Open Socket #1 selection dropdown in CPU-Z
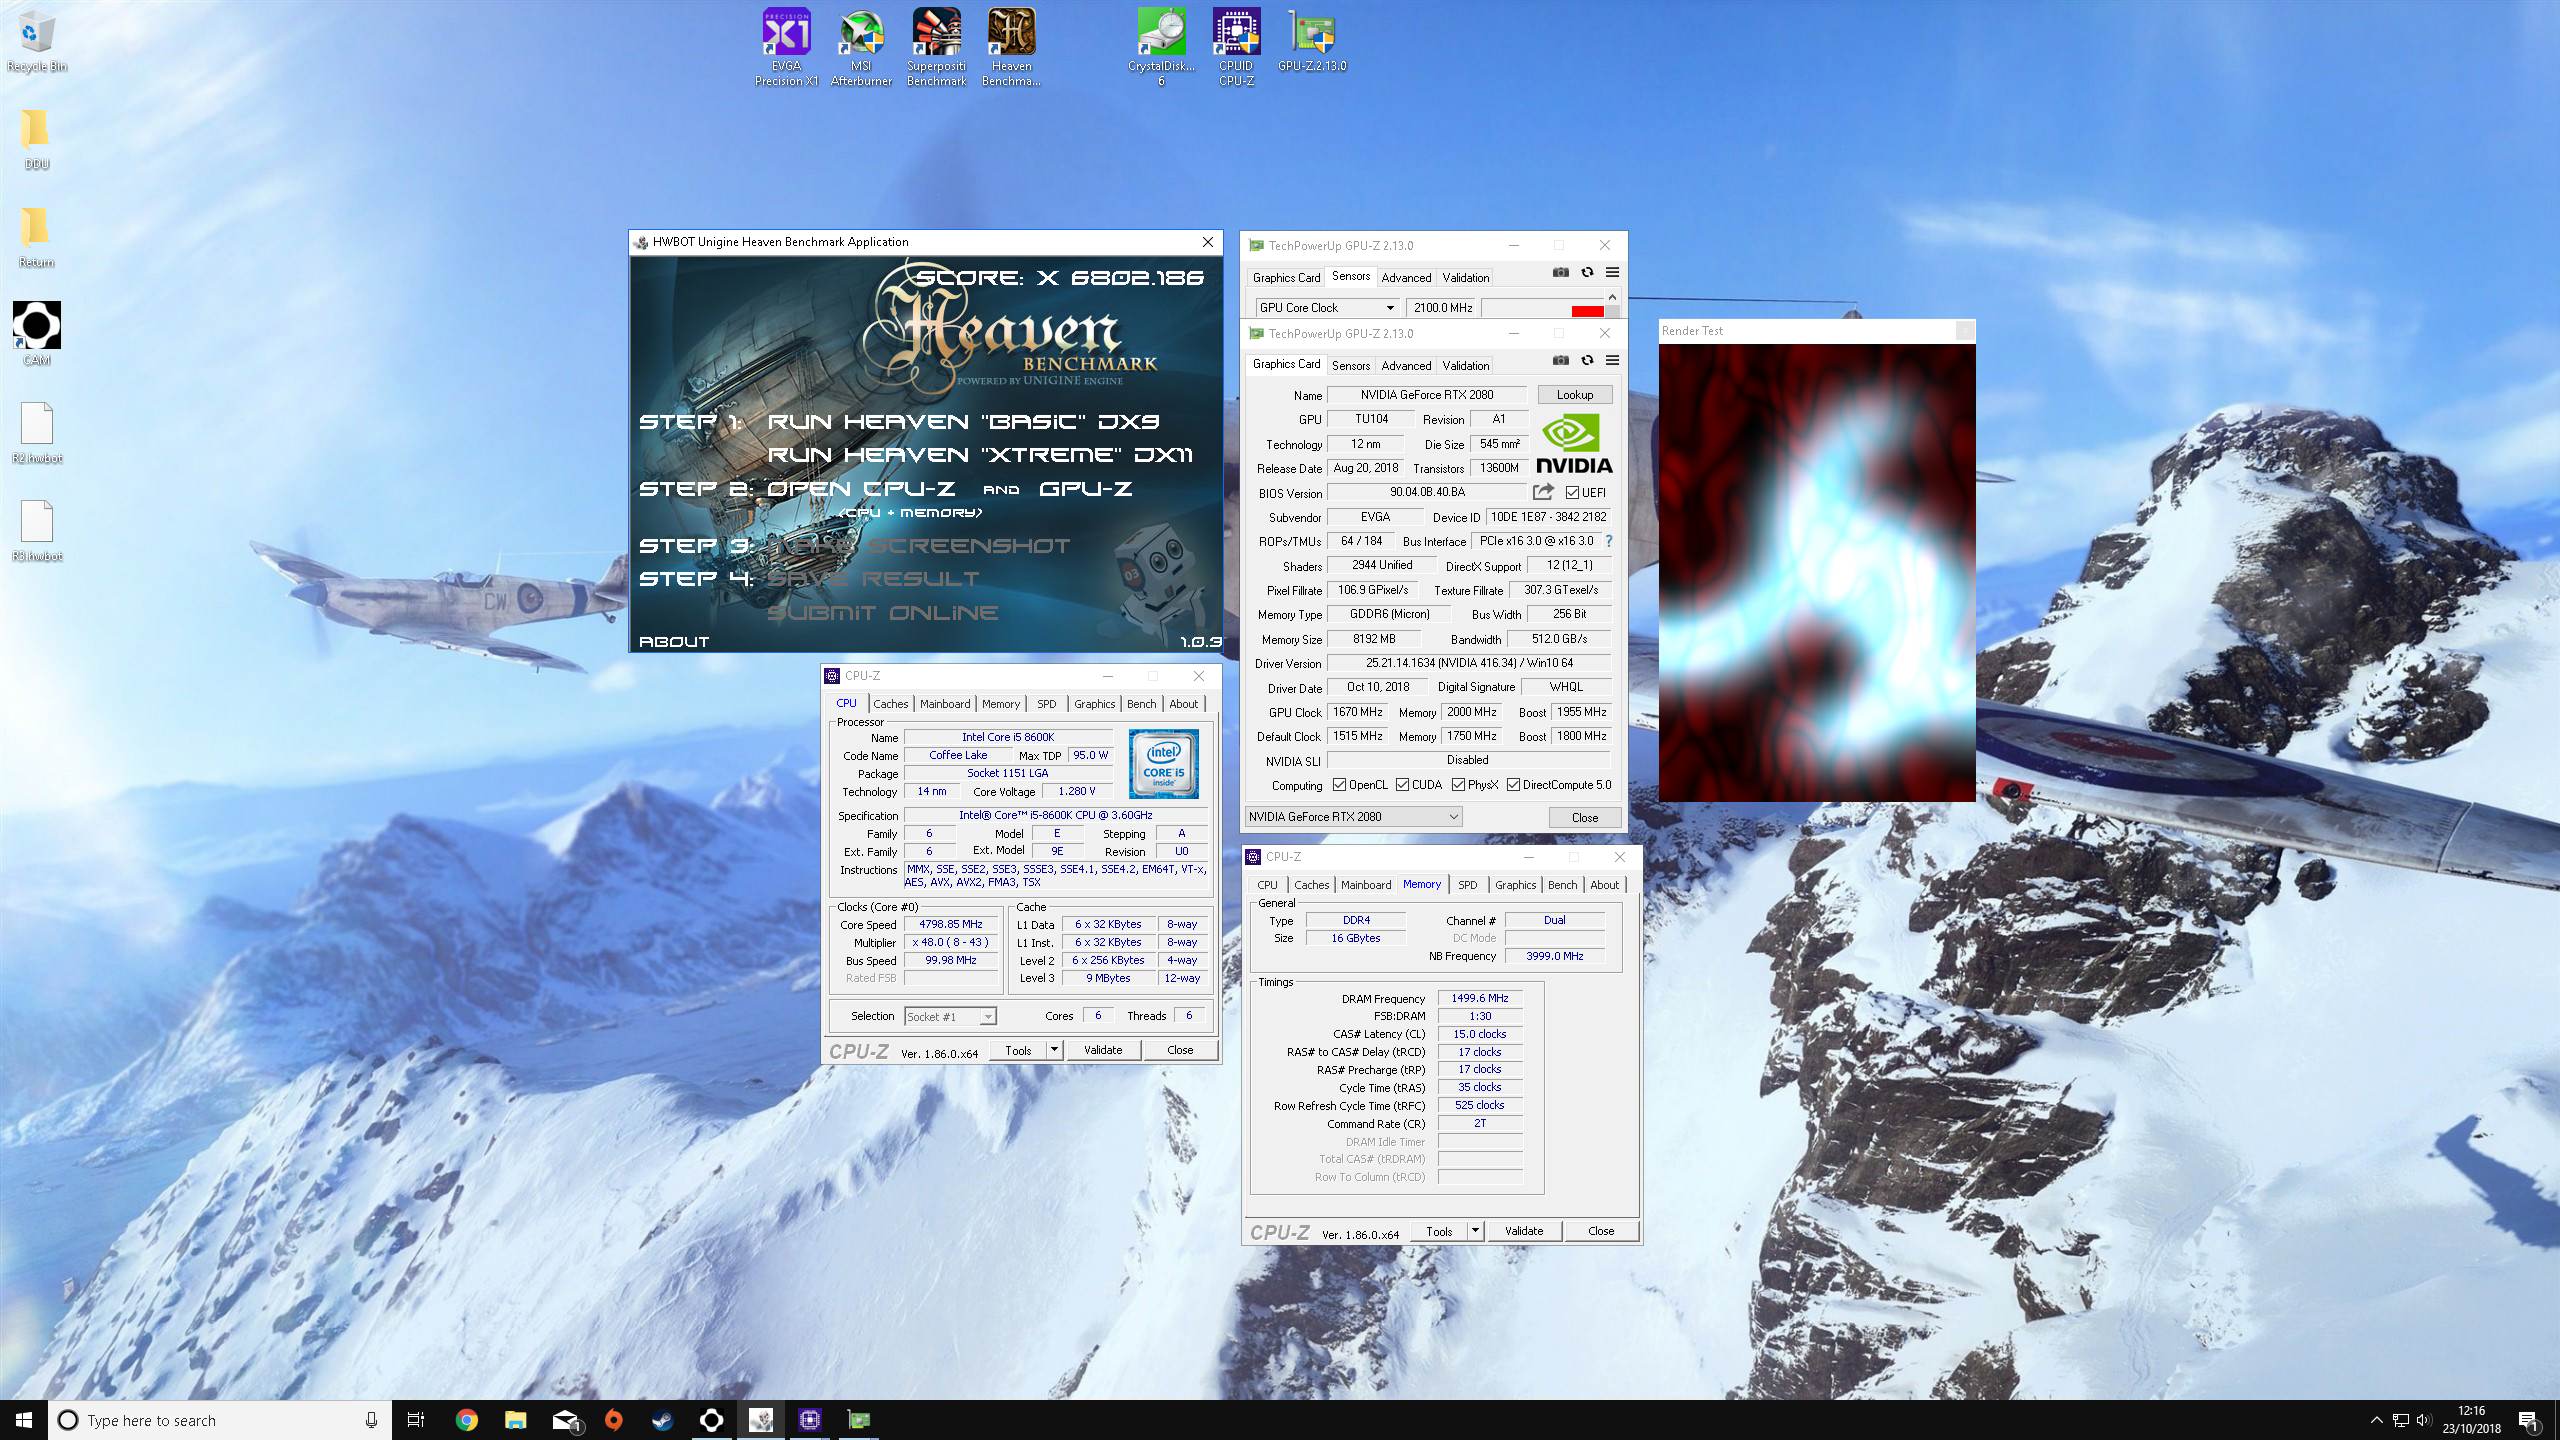The image size is (2560, 1440). tap(951, 1016)
